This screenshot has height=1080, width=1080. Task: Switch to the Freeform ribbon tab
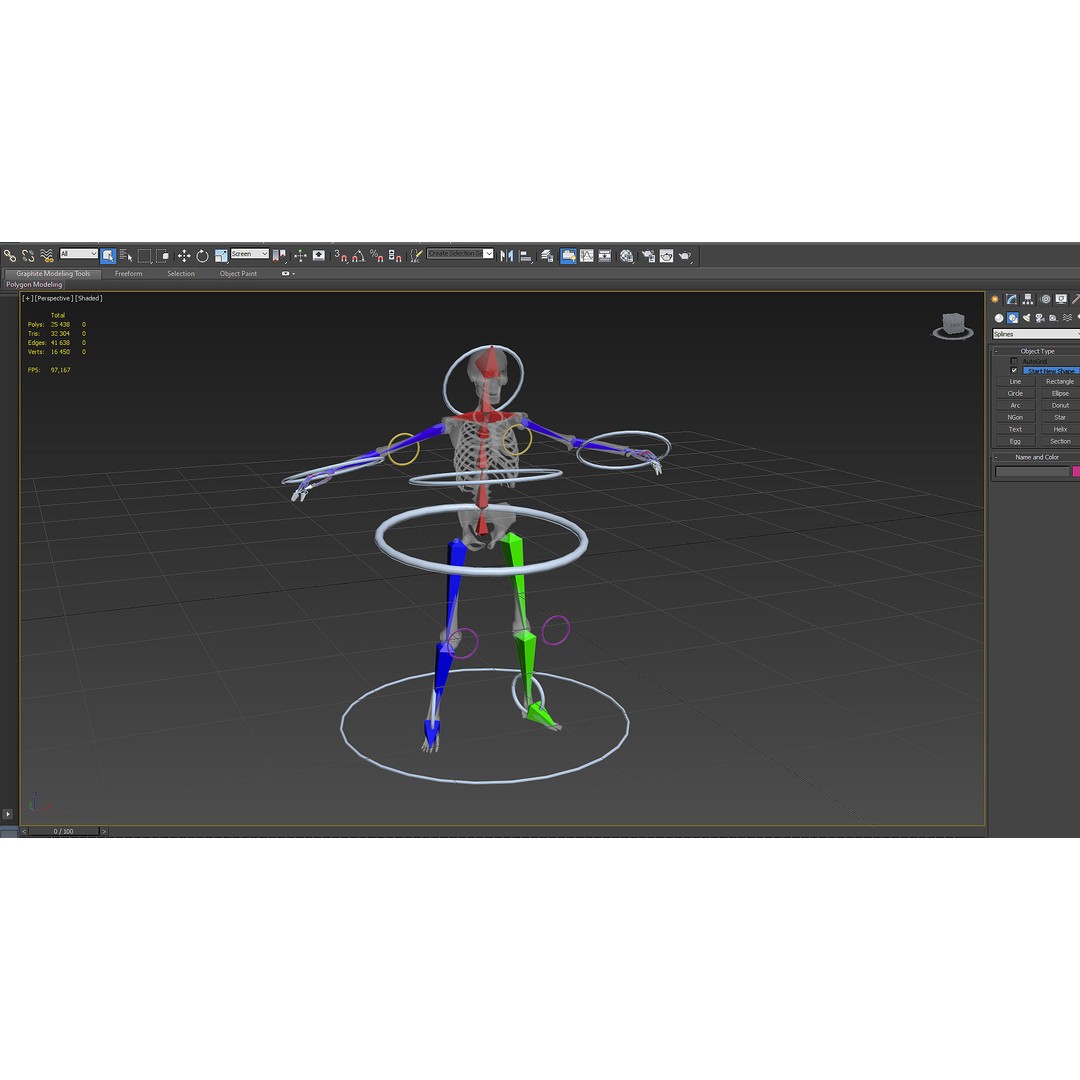point(128,273)
